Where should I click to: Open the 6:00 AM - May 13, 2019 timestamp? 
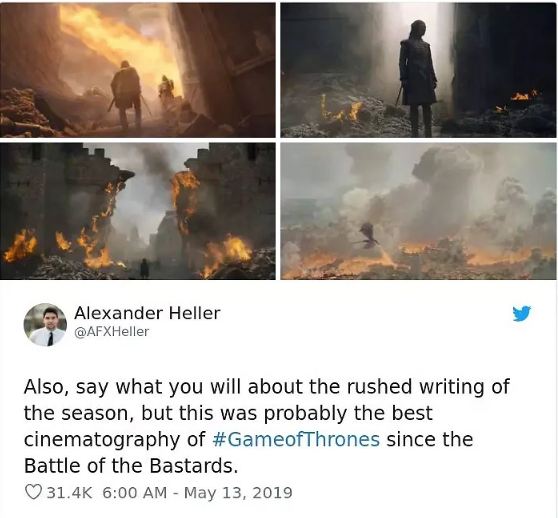pos(198,492)
